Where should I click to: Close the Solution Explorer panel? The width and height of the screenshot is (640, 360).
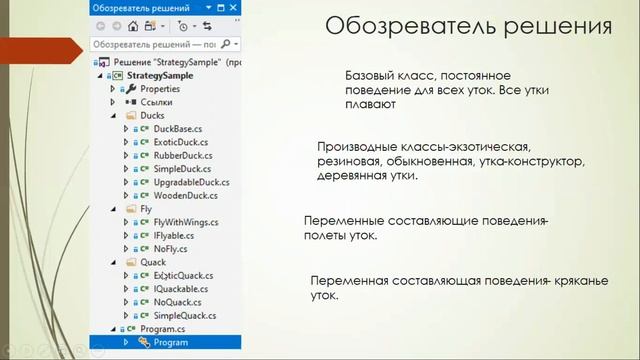(233, 8)
